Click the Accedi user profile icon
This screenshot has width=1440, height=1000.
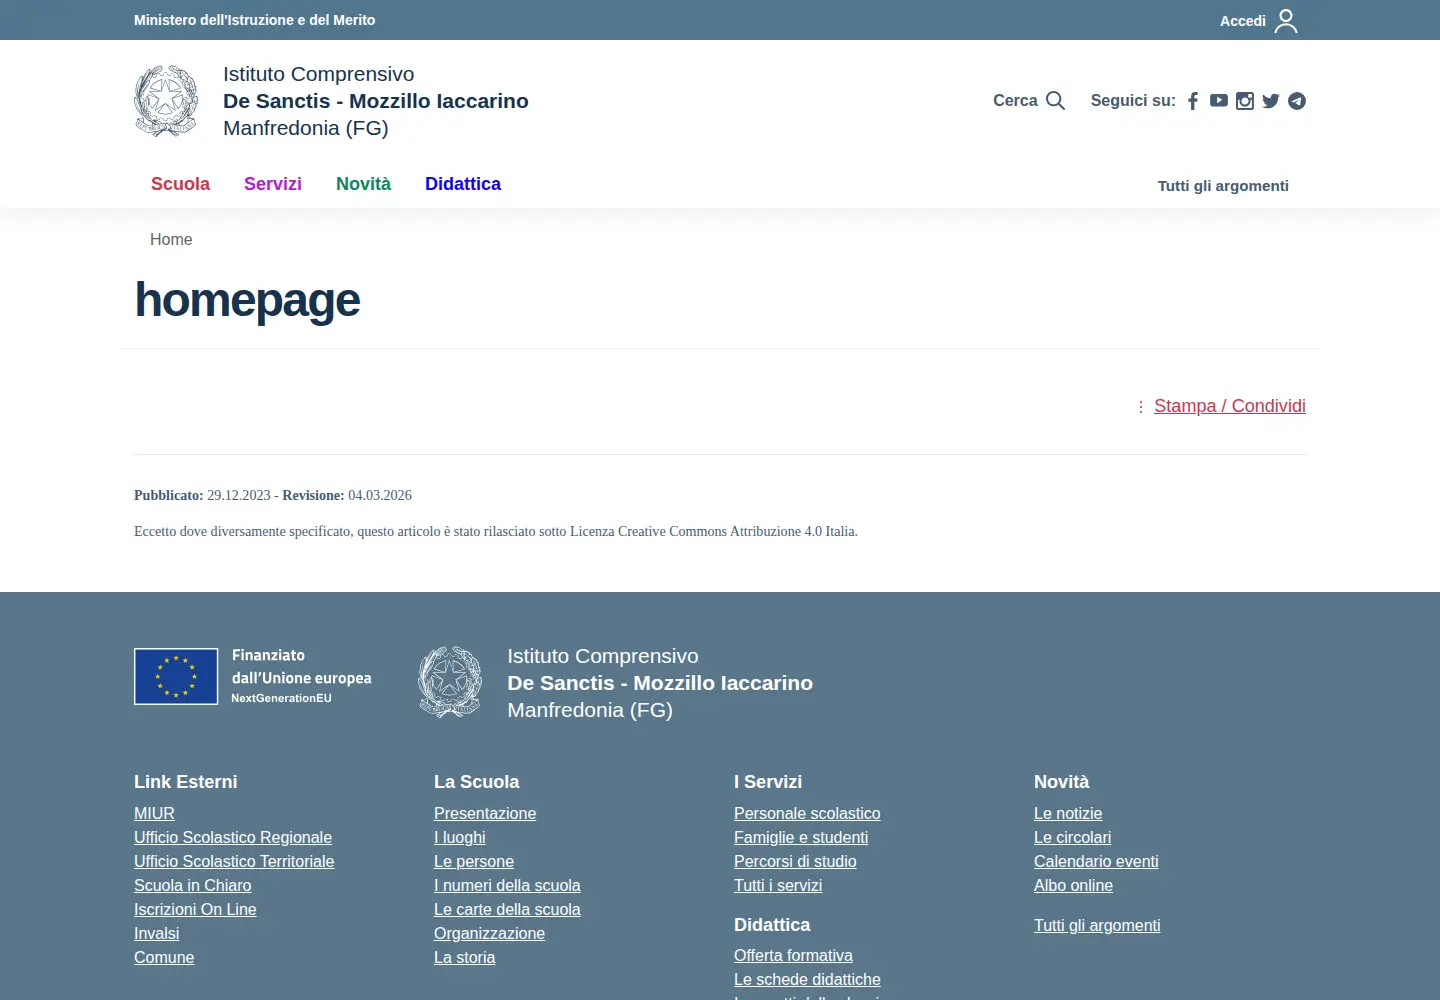coord(1286,21)
